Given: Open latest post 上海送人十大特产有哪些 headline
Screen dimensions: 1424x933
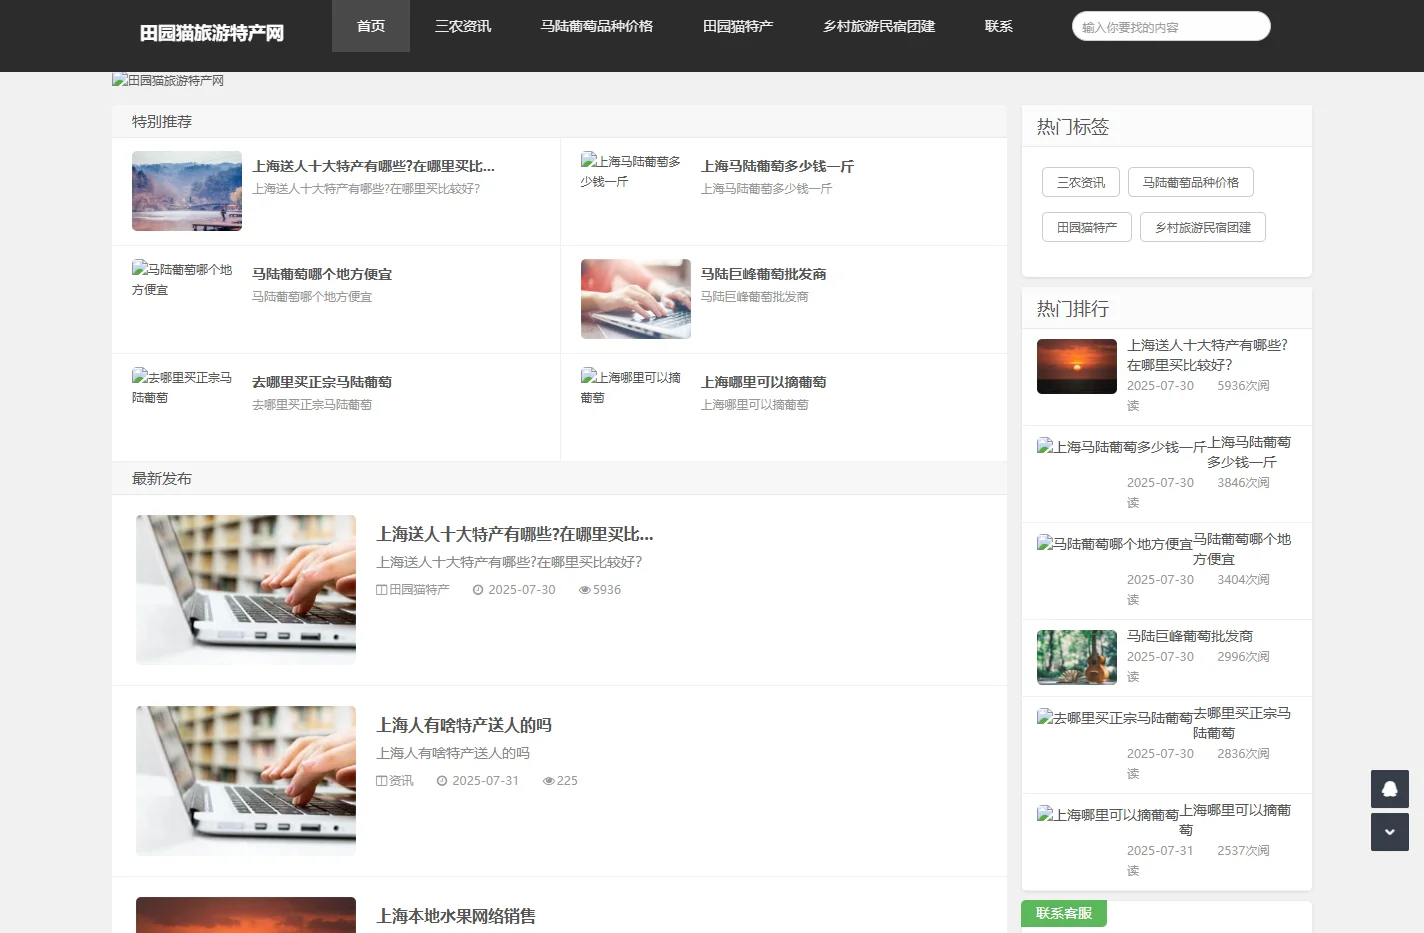Looking at the screenshot, I should 515,534.
